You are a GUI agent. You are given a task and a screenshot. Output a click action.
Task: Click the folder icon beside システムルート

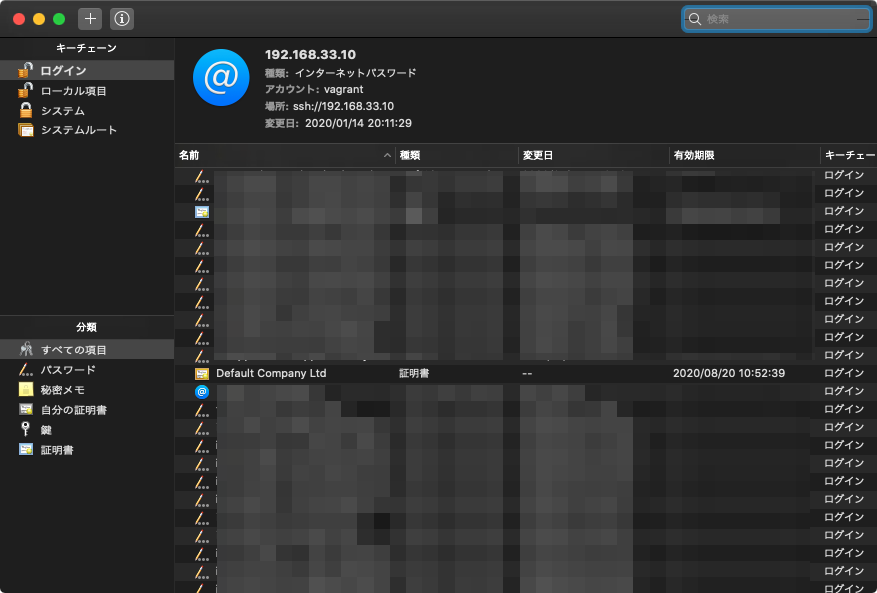pos(26,130)
